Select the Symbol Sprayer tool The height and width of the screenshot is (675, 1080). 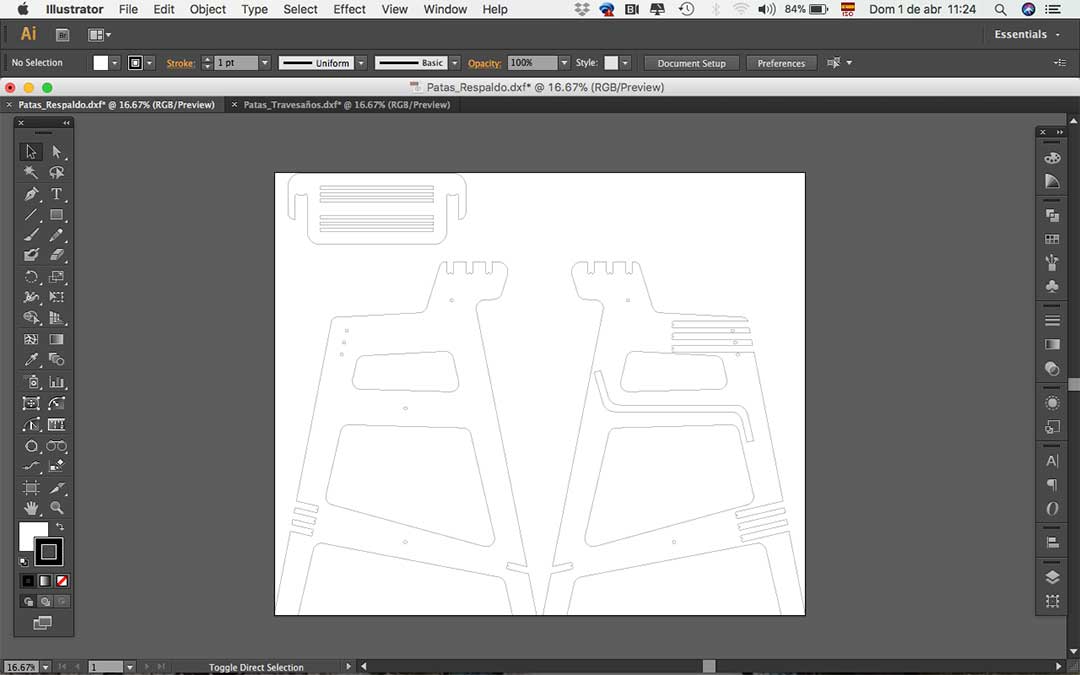pyautogui.click(x=31, y=382)
